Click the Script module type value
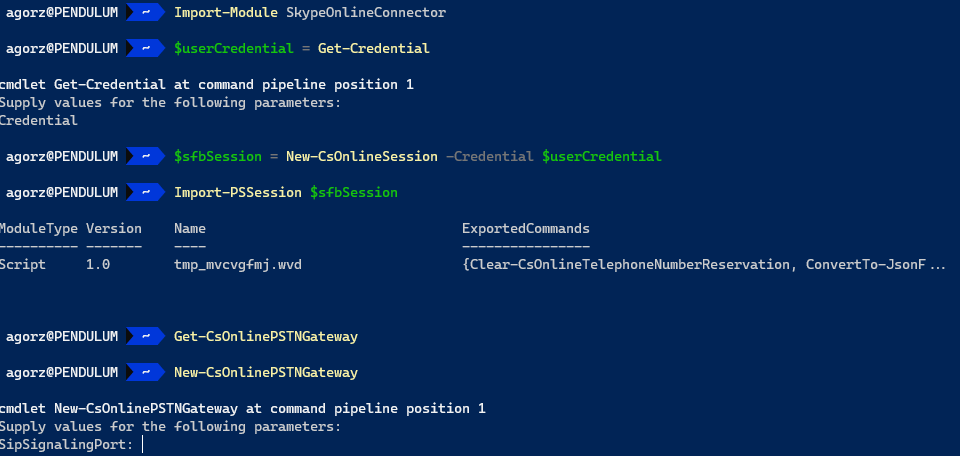 point(23,265)
